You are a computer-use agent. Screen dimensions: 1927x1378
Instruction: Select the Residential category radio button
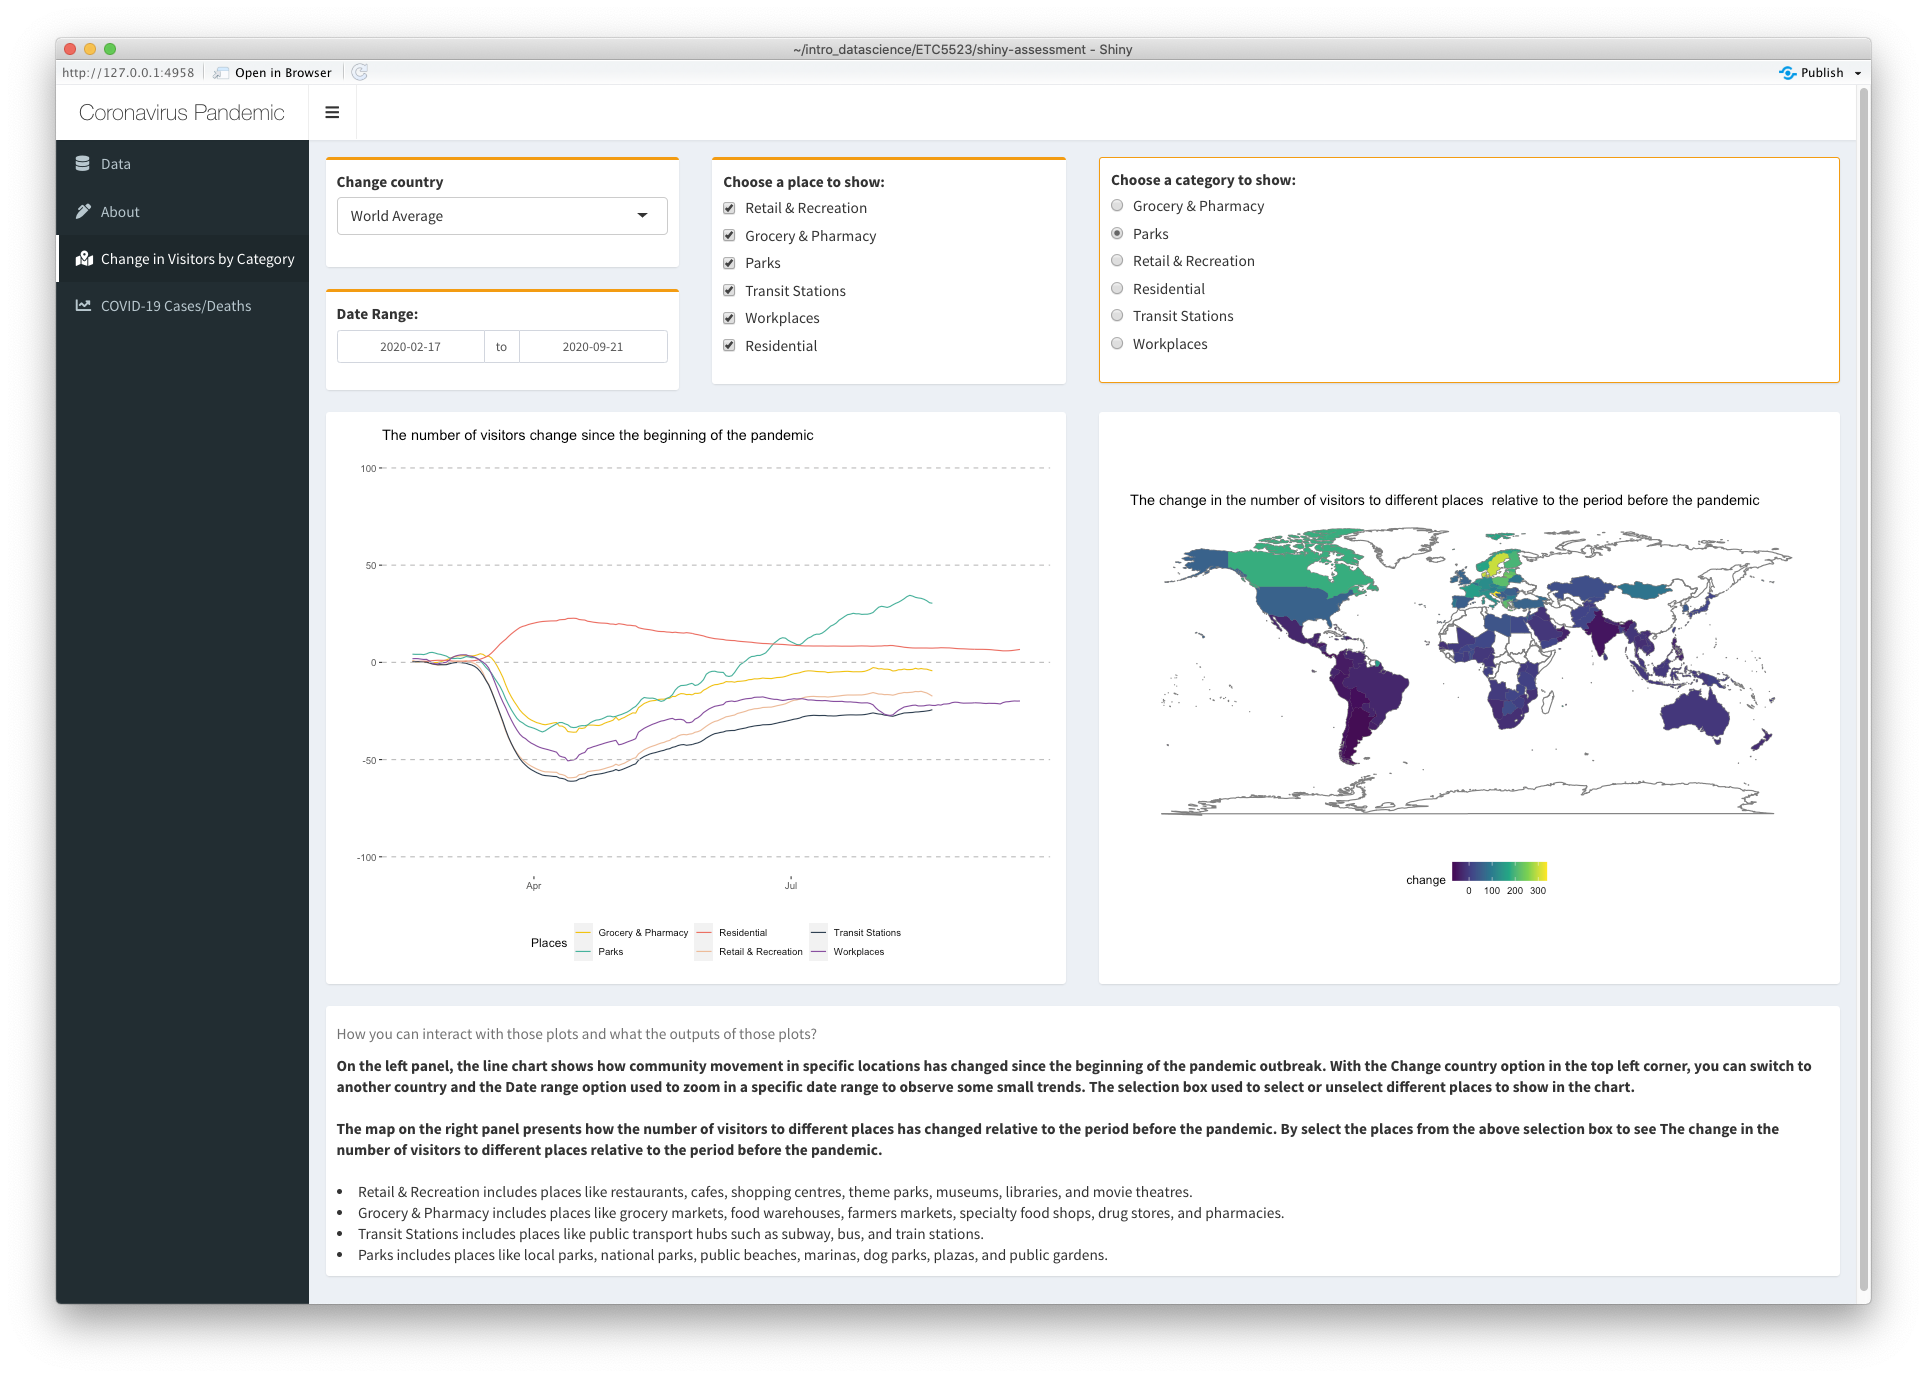click(x=1117, y=289)
